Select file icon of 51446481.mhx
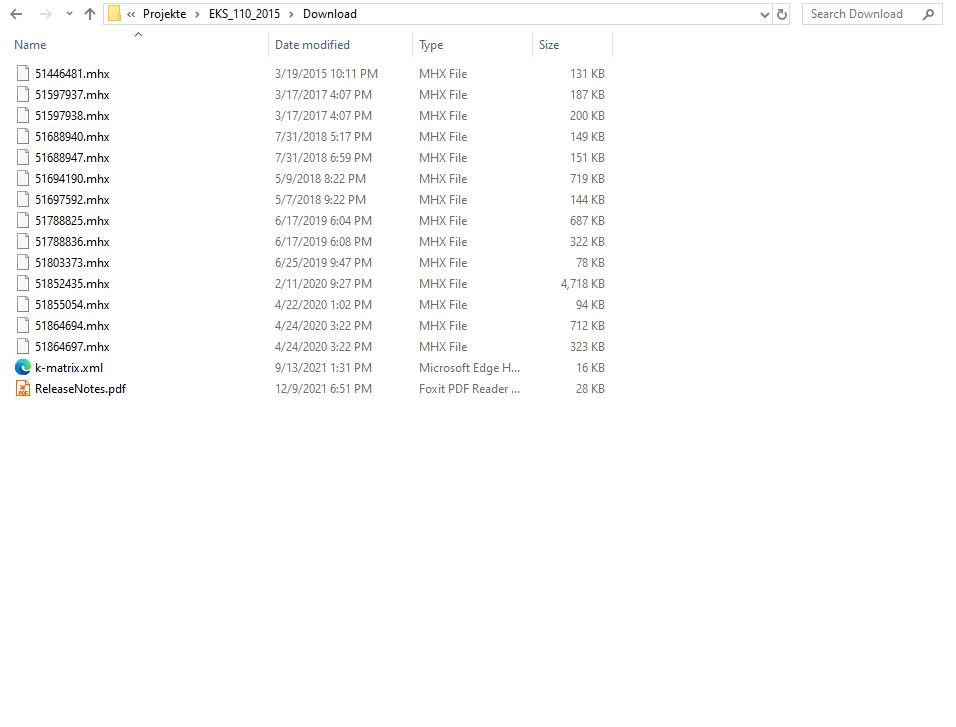This screenshot has height=727, width=956. tap(23, 73)
